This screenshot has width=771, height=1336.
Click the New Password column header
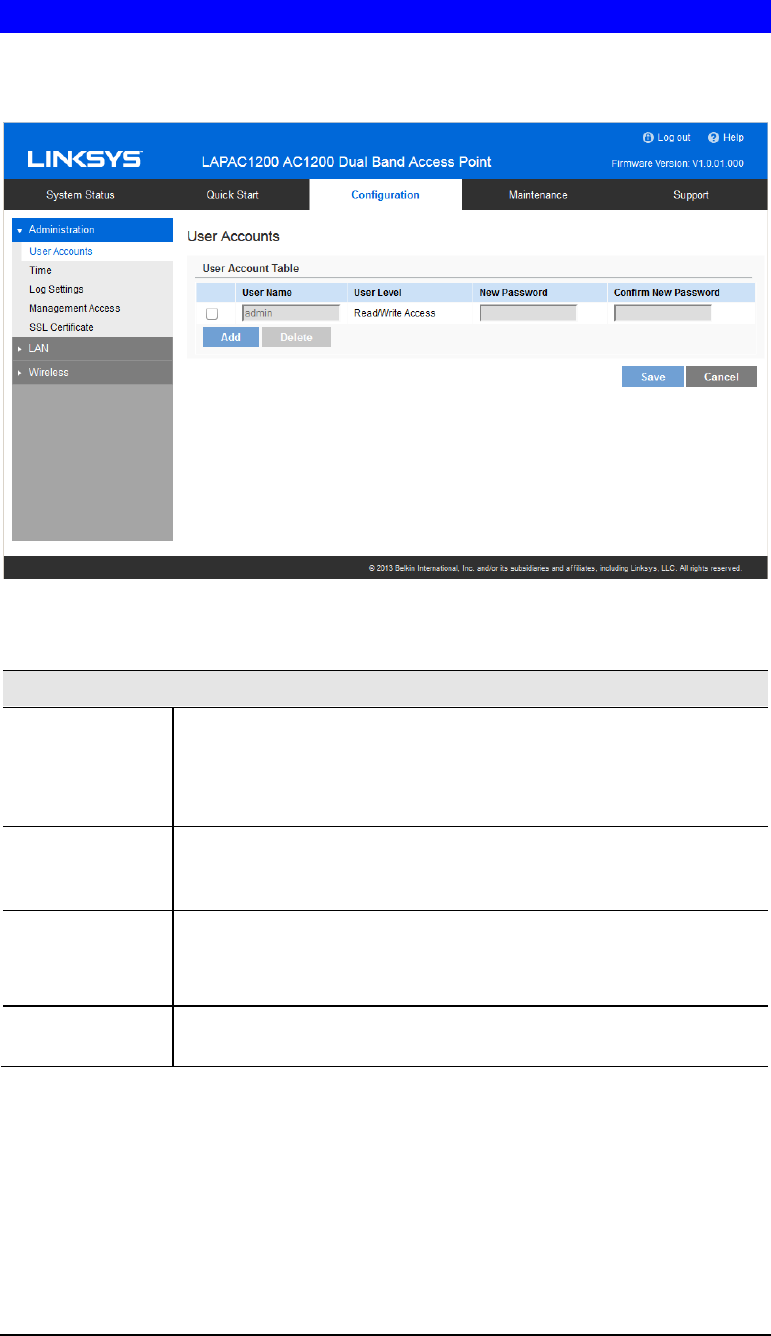[514, 293]
